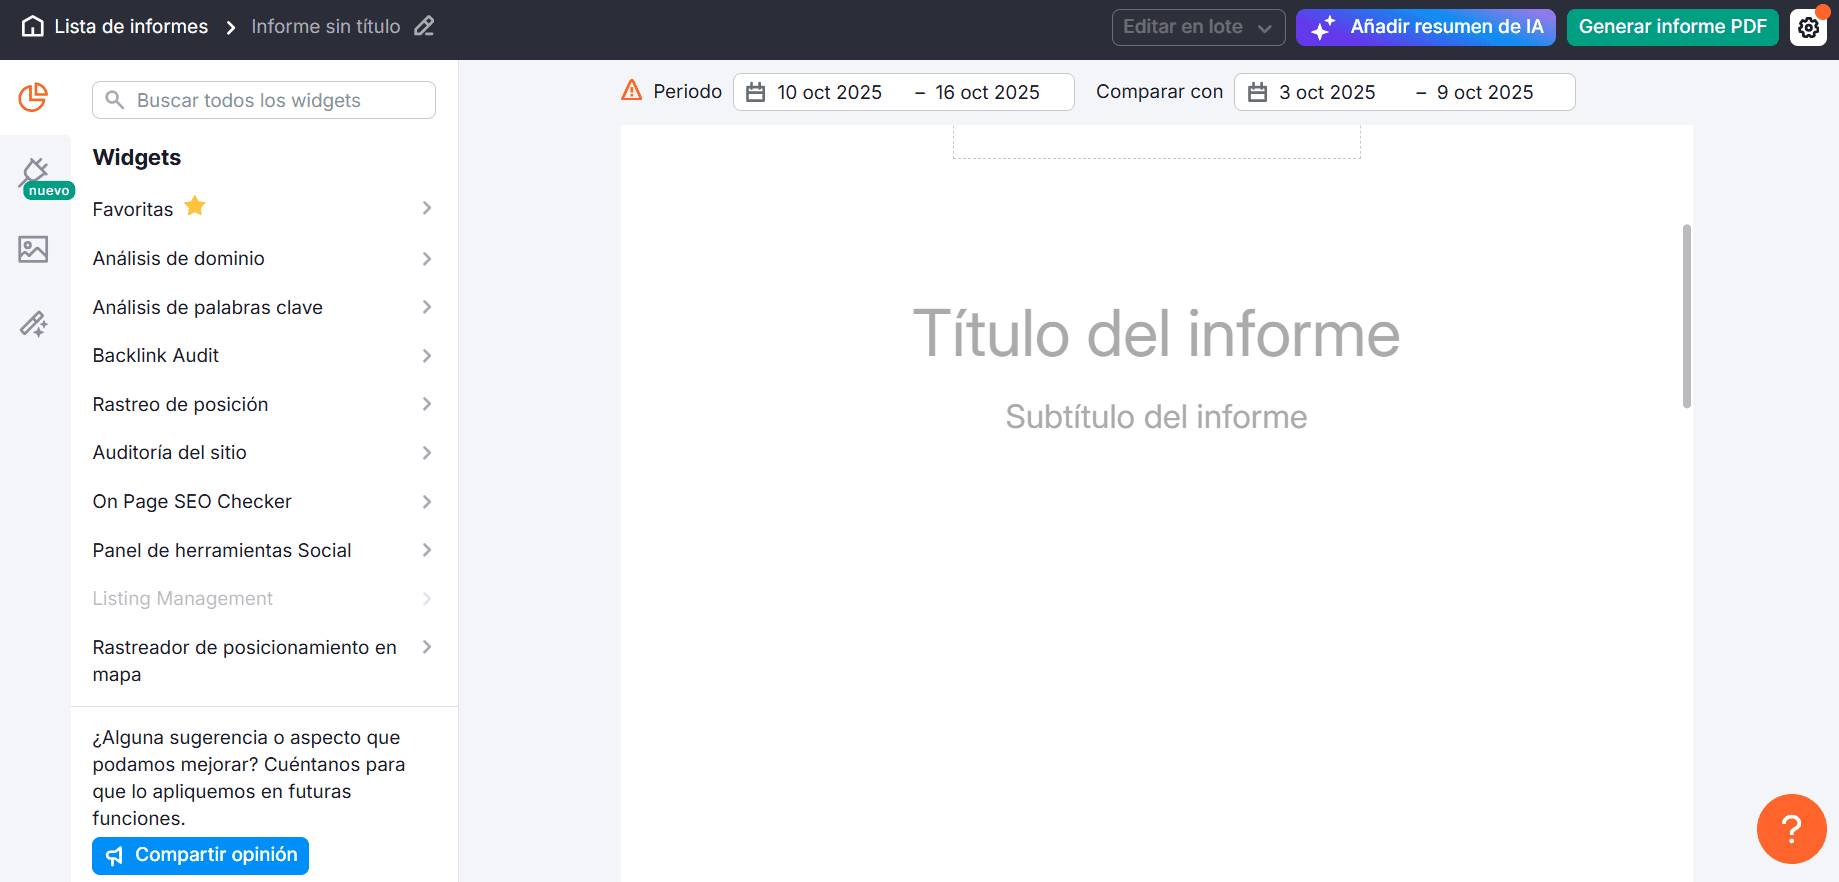The image size is (1839, 882).
Task: Open the plug integrations icon marked nuevo
Action: point(35,173)
